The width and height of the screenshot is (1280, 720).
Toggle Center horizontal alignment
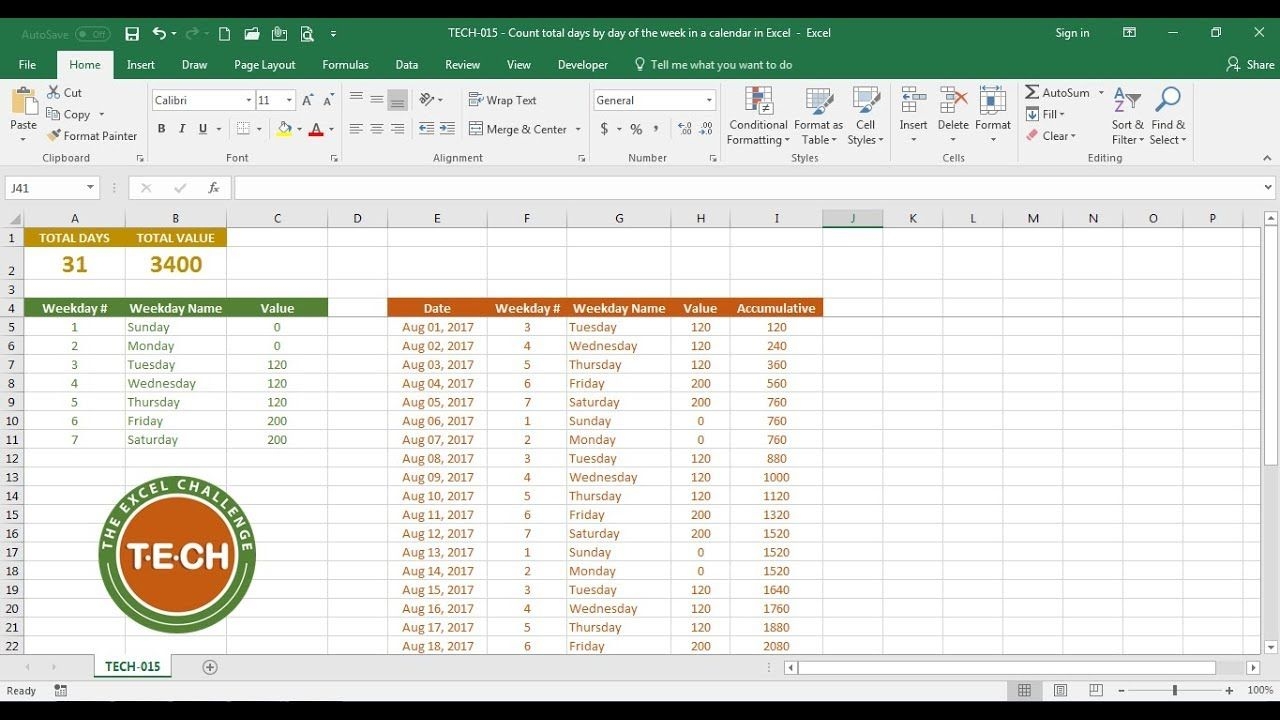point(377,129)
